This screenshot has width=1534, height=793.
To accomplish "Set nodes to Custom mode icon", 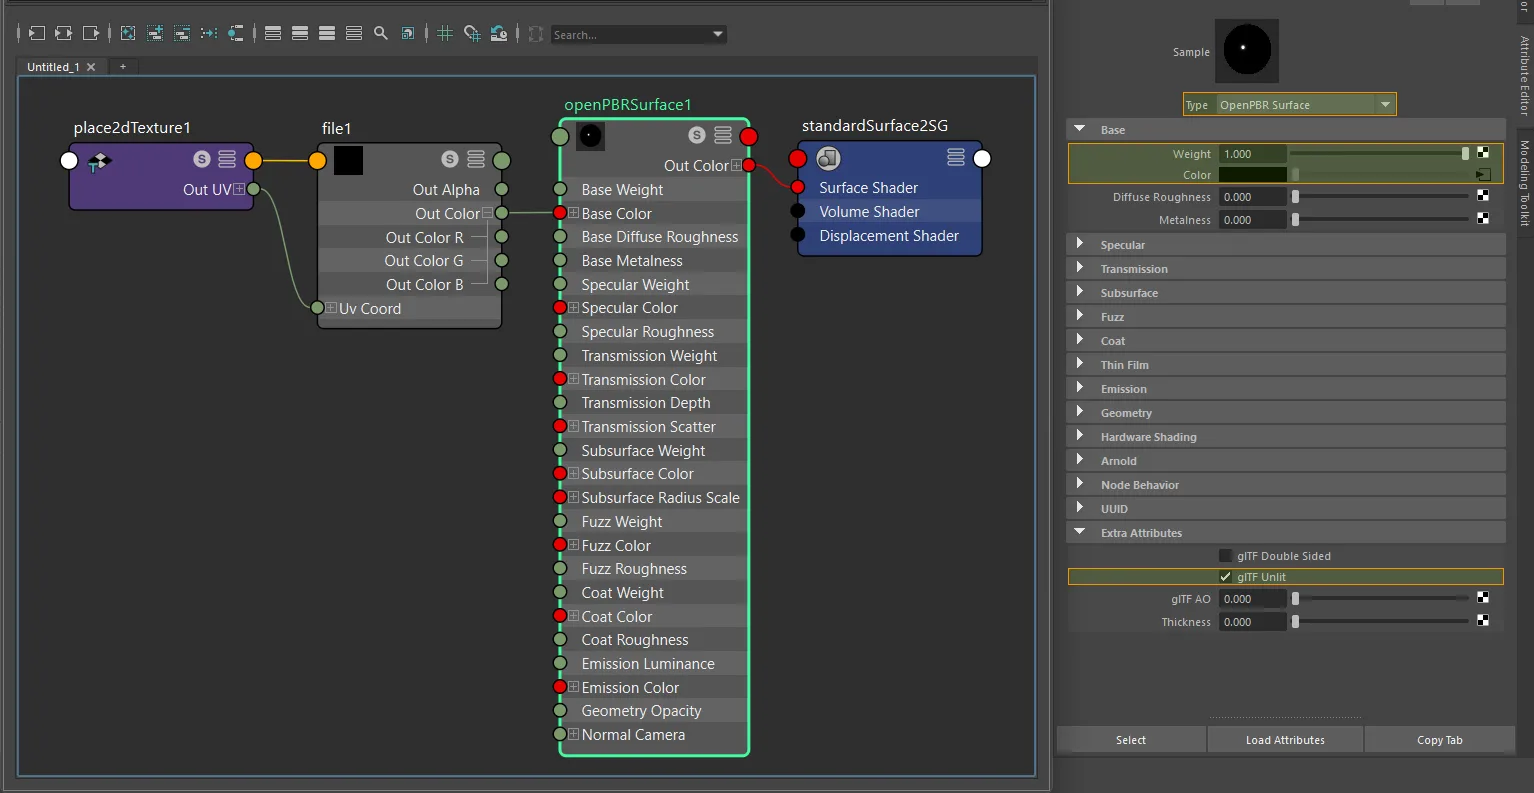I will pyautogui.click(x=354, y=34).
